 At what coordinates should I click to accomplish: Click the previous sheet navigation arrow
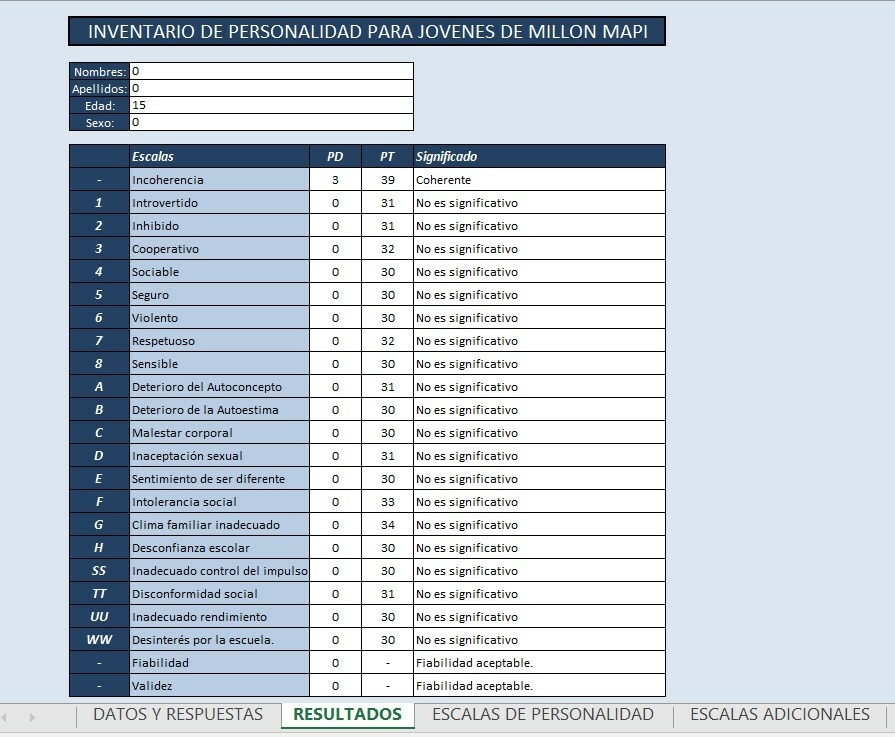click(5, 716)
